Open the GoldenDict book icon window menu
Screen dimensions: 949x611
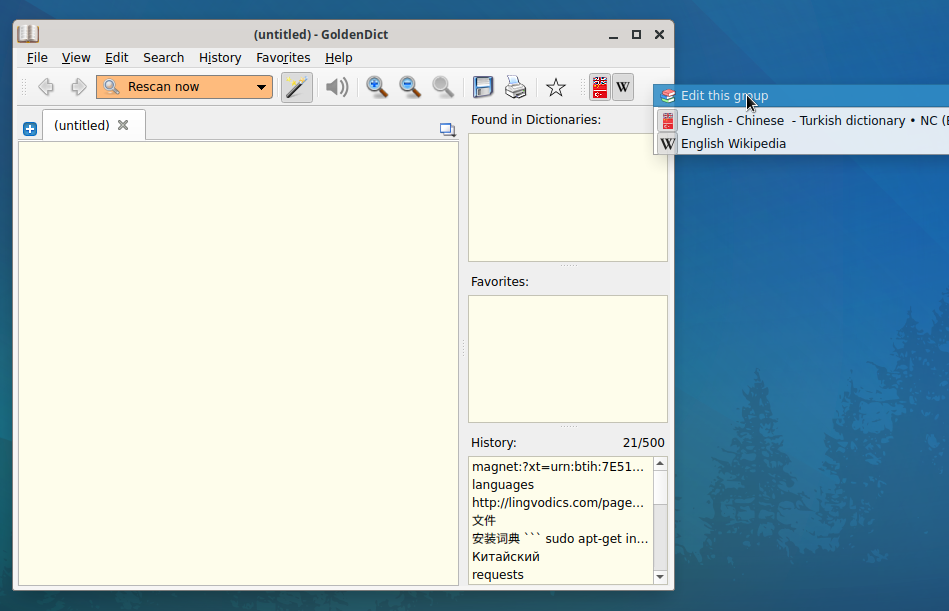28,34
